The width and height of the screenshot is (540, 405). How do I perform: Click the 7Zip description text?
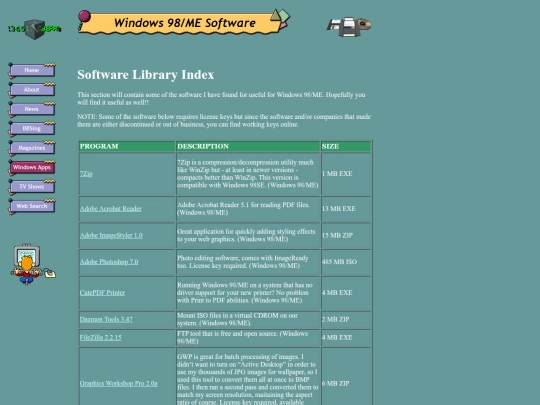click(x=248, y=174)
